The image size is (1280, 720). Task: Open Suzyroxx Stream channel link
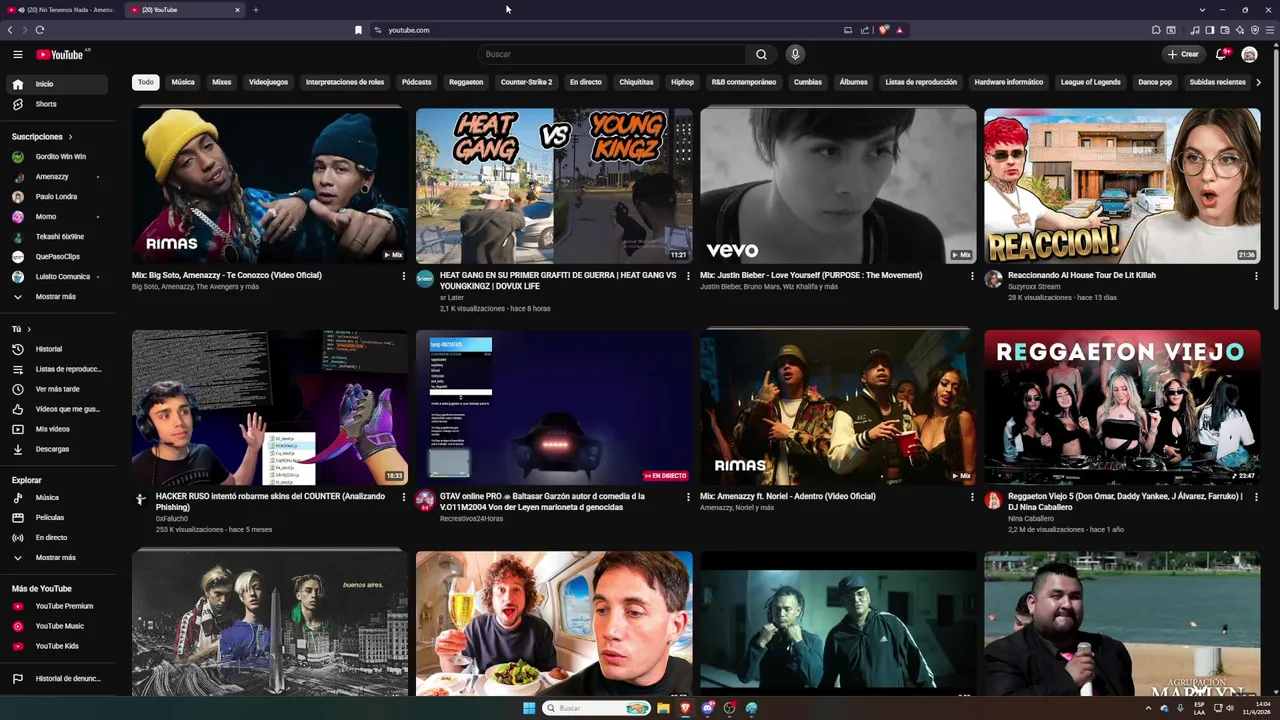click(1034, 286)
